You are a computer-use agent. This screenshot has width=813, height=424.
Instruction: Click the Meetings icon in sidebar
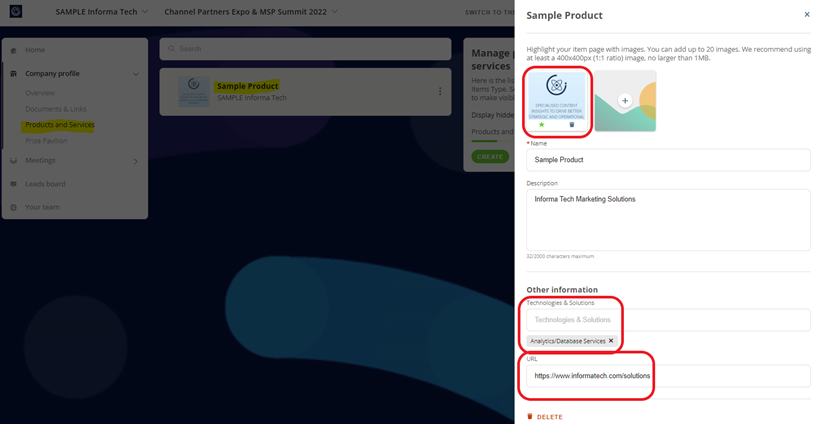click(x=13, y=161)
